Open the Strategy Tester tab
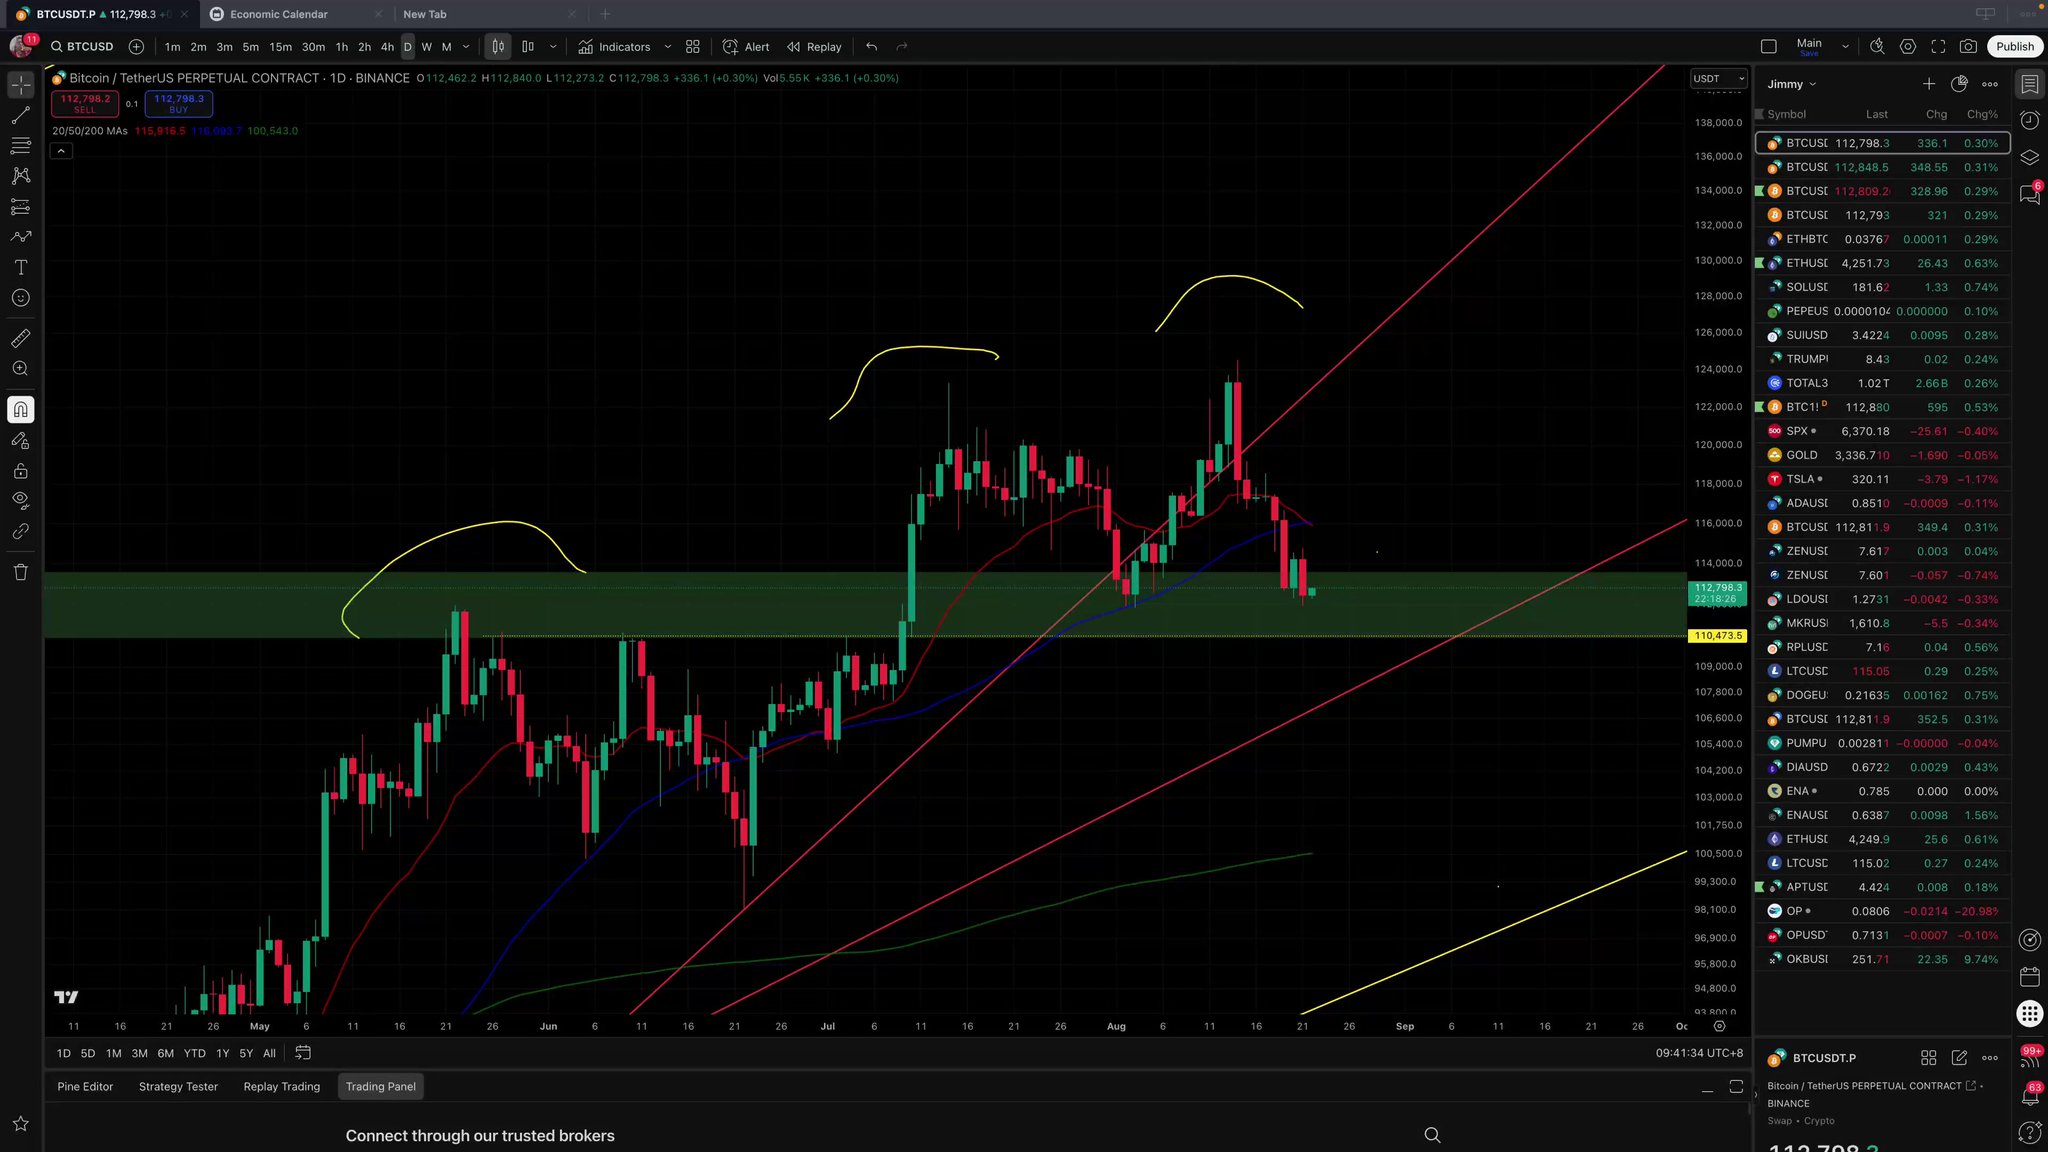 (178, 1087)
